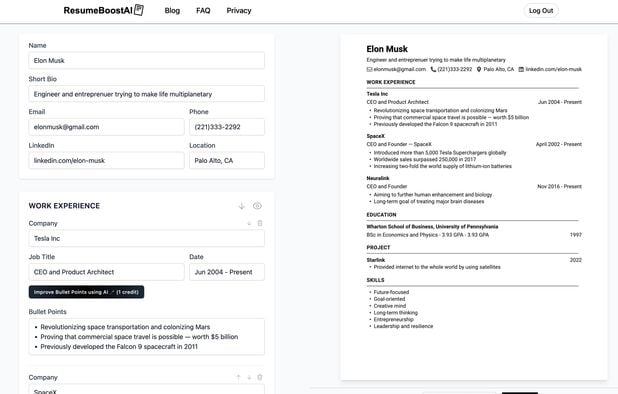The width and height of the screenshot is (618, 394).
Task: Move SpaceX entry down
Action: (249, 377)
